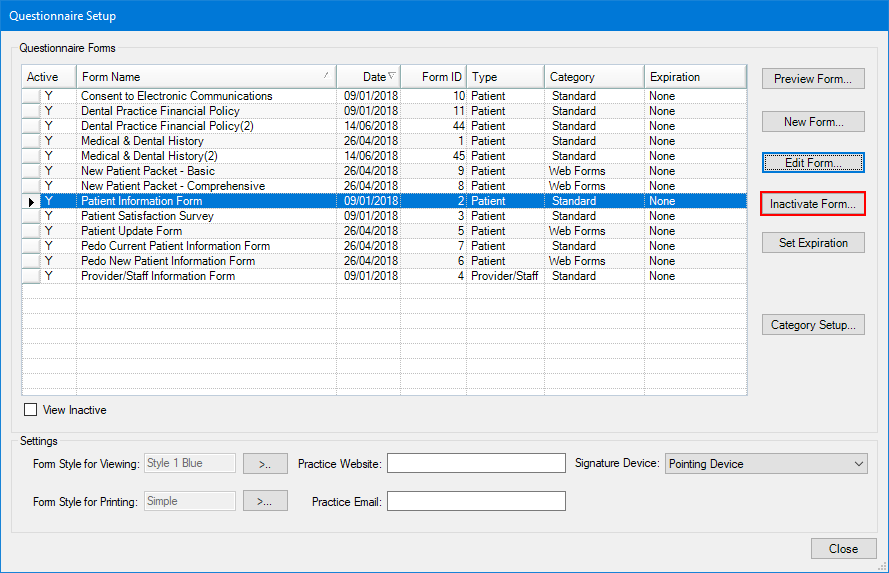889x573 pixels.
Task: Sort by the Date column header
Action: point(369,77)
